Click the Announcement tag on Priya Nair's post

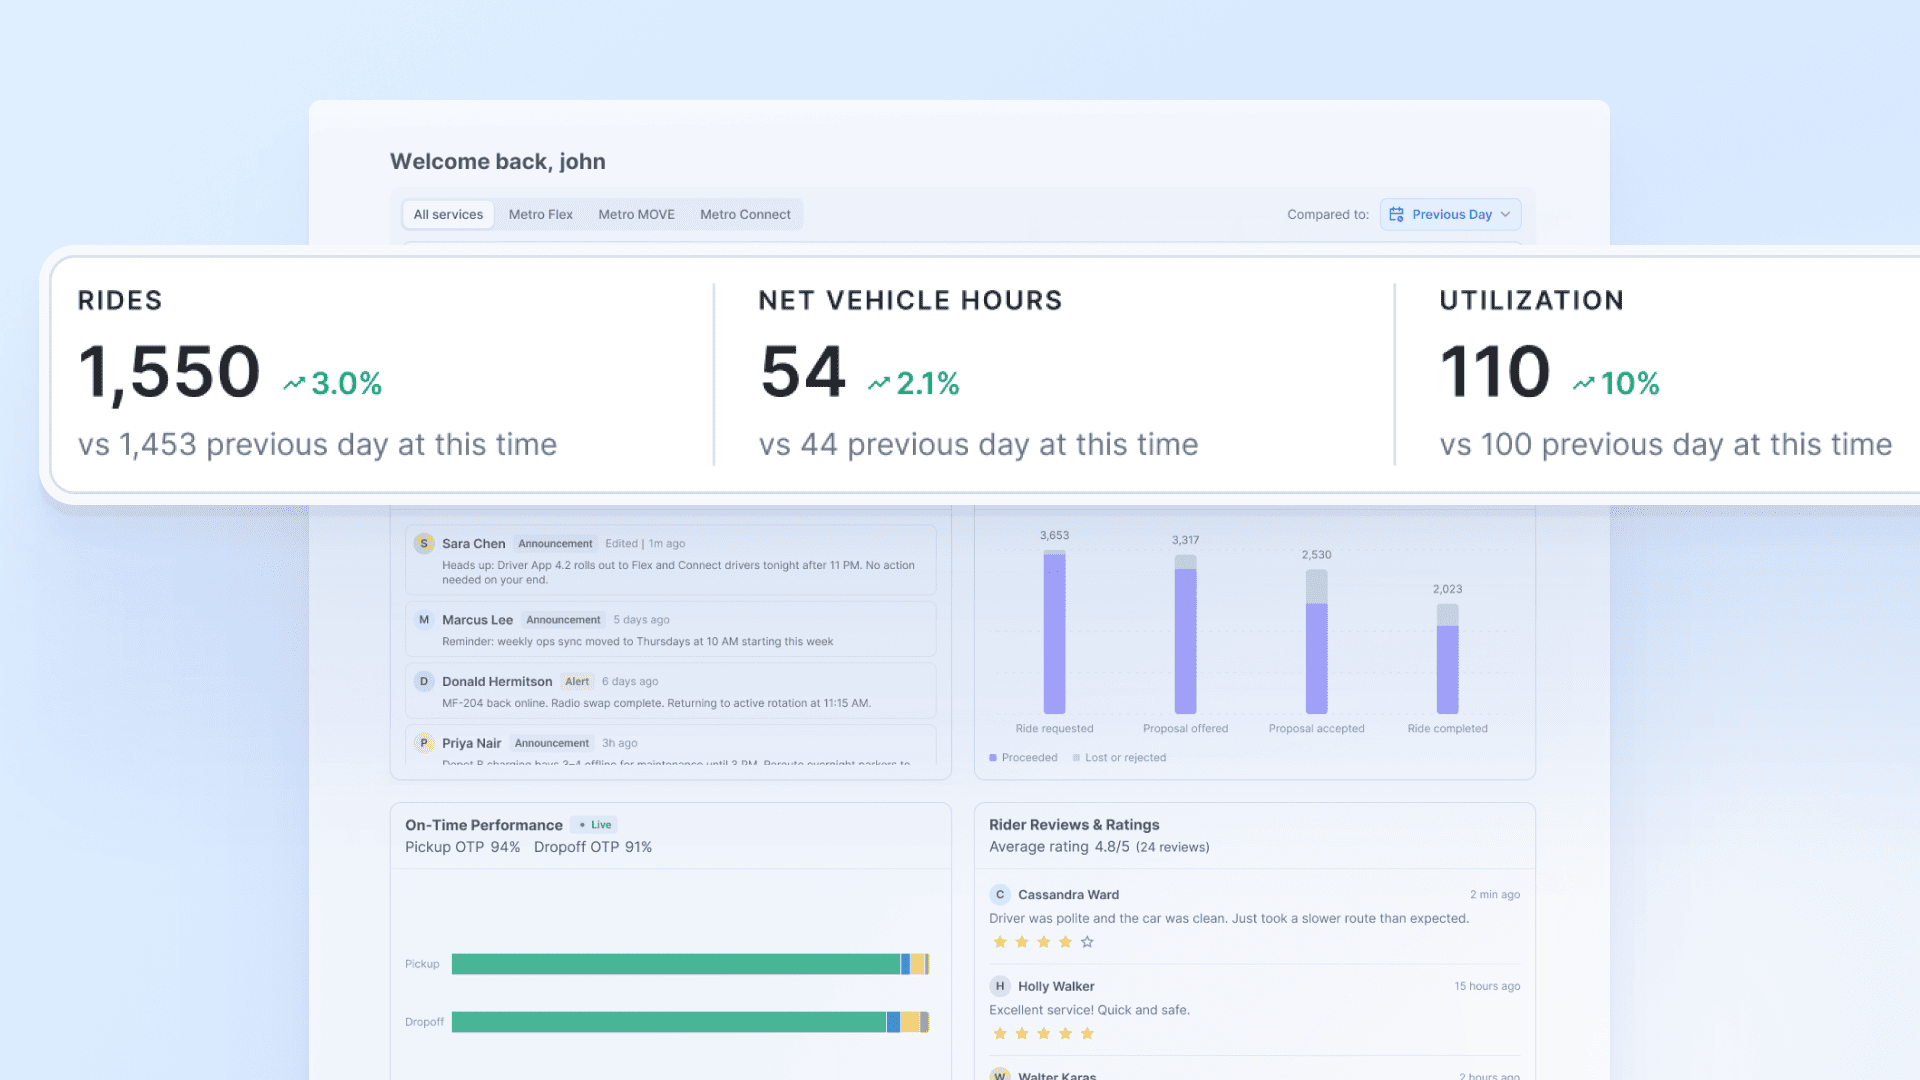point(551,743)
